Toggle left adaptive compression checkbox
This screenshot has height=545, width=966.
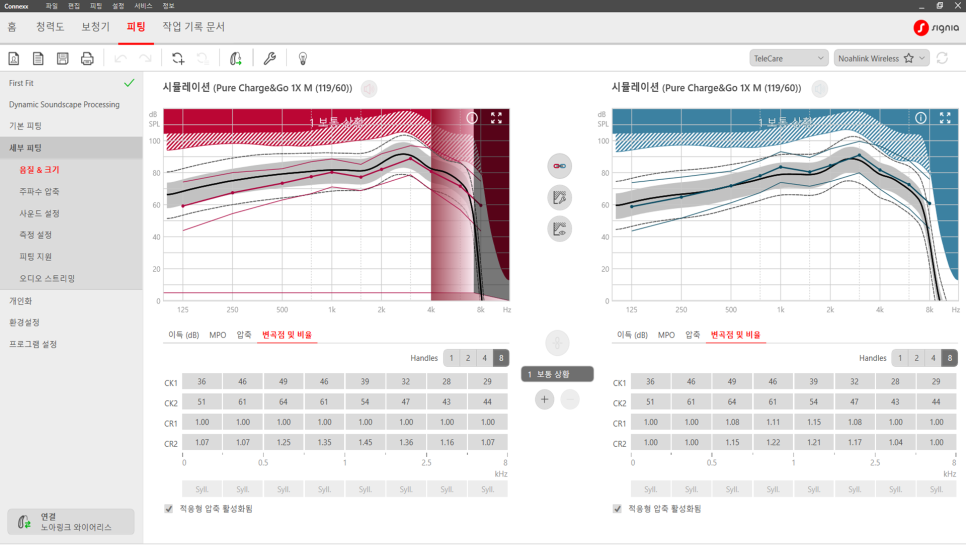[169, 509]
